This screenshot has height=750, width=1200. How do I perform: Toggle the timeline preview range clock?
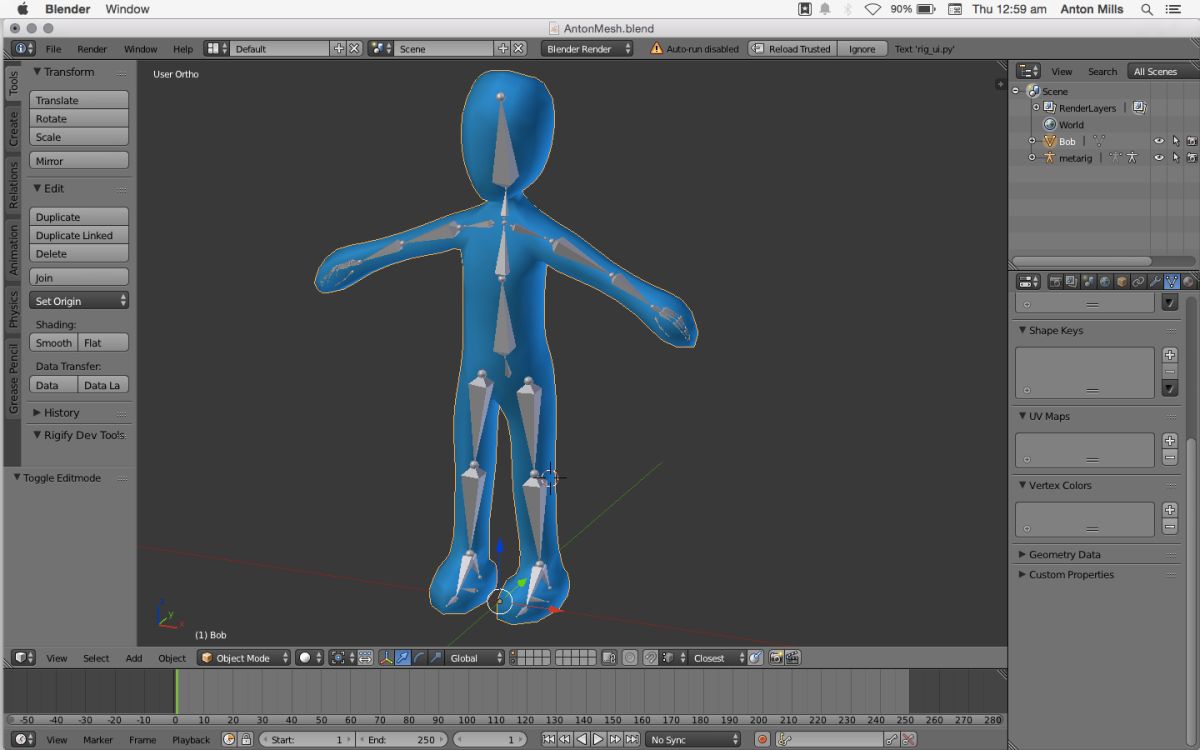coord(227,740)
